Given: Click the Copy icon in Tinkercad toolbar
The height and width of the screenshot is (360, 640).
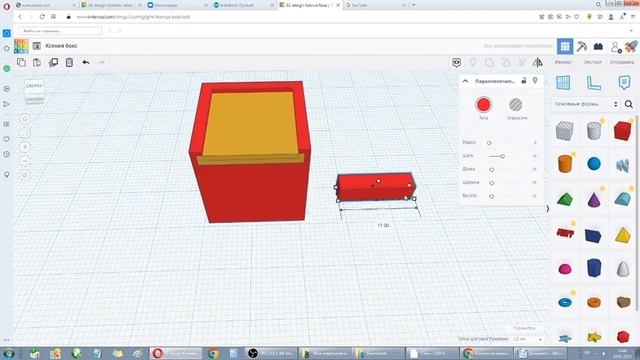Looking at the screenshot, I should click(21, 62).
